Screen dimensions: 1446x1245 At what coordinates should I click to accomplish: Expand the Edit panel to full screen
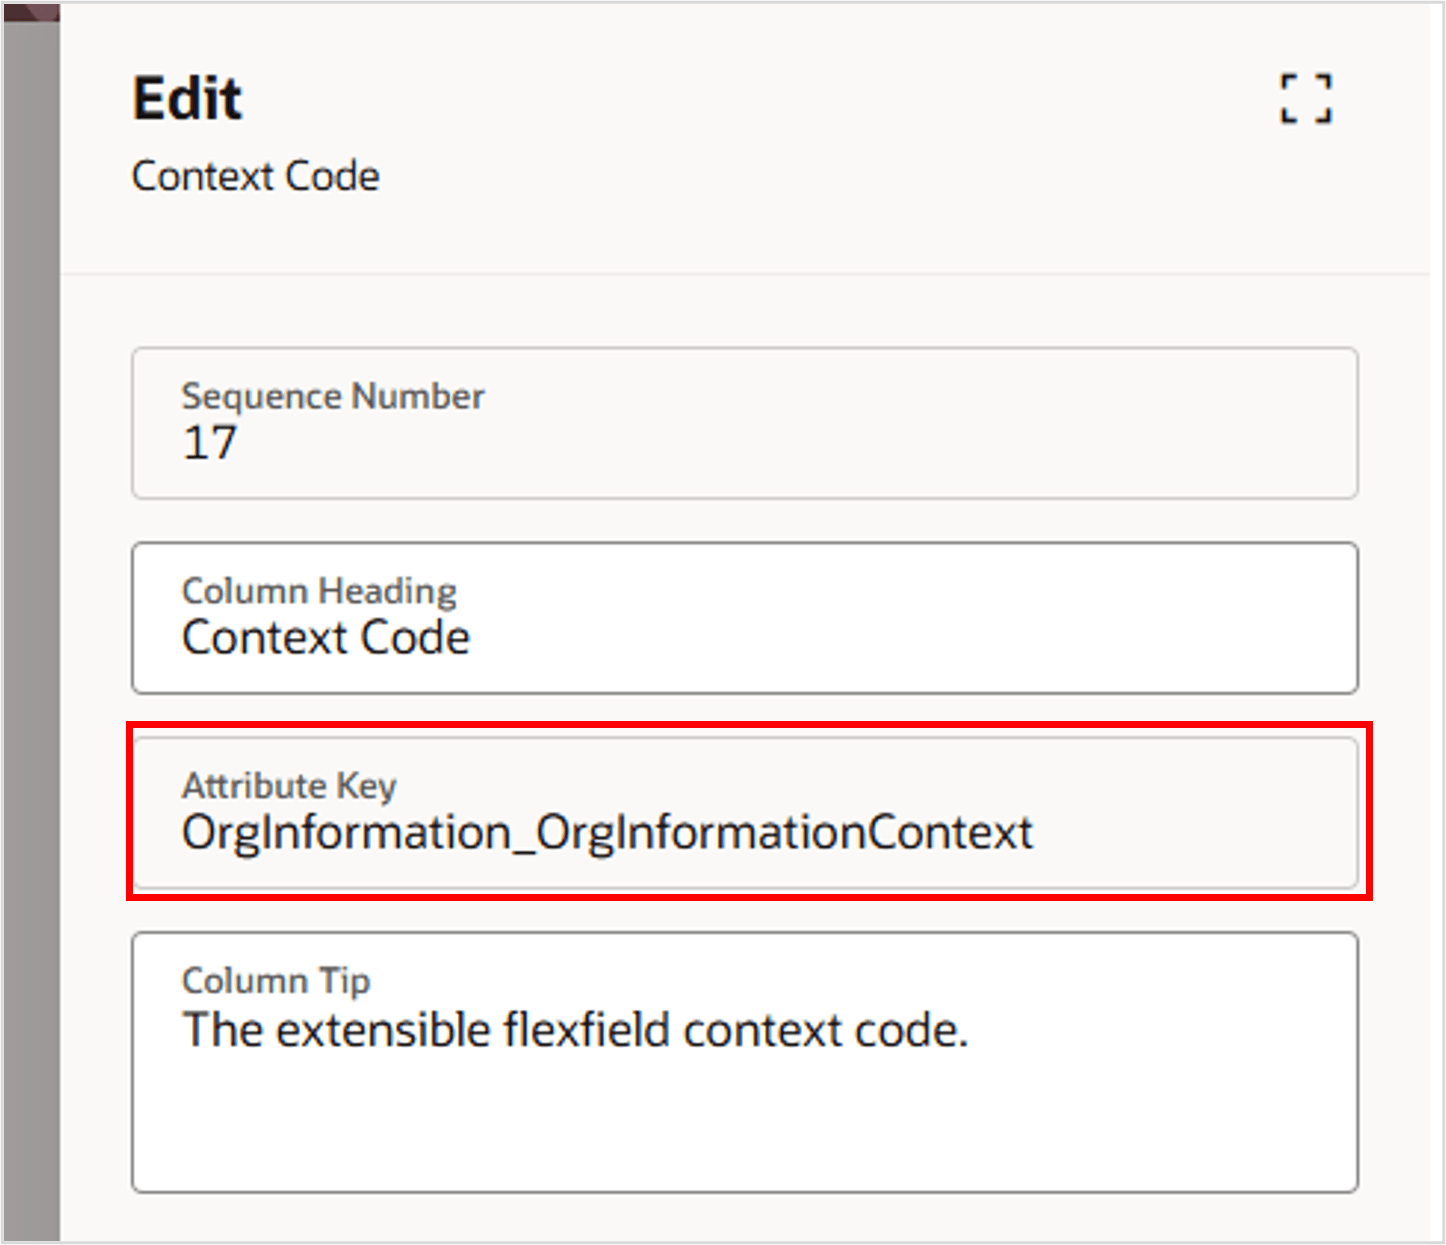1306,99
